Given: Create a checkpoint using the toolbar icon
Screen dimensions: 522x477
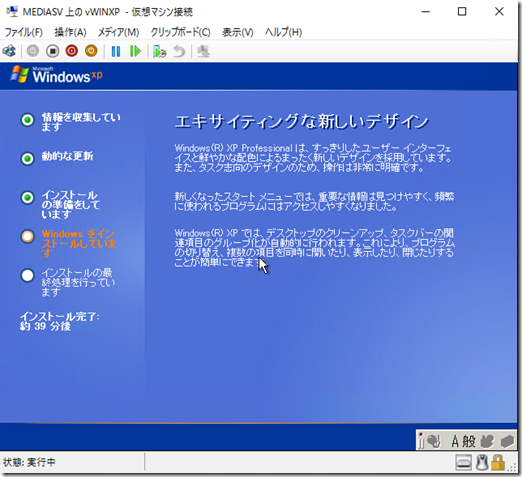Looking at the screenshot, I should pos(159,51).
